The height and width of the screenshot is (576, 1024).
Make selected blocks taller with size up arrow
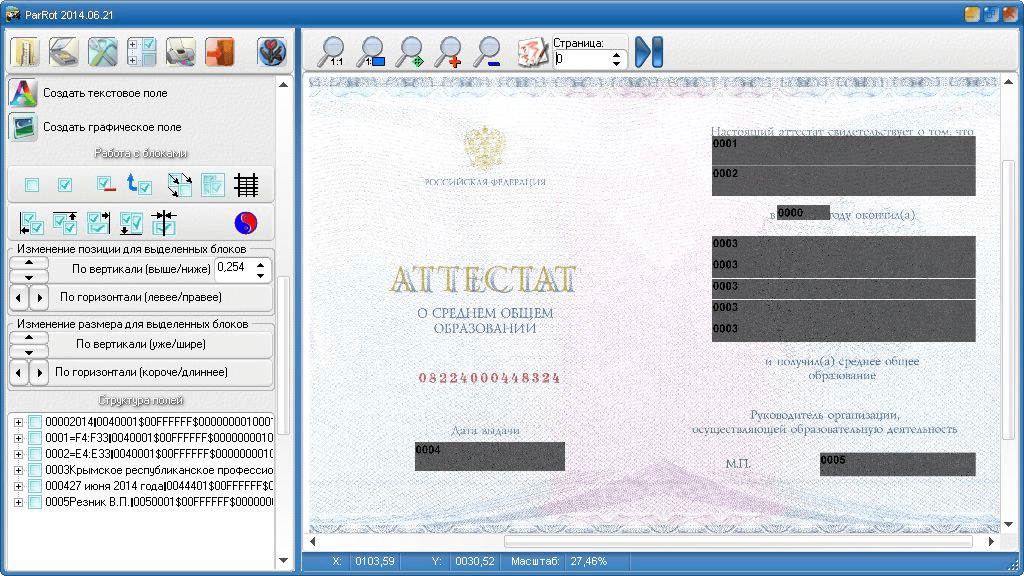click(x=29, y=338)
